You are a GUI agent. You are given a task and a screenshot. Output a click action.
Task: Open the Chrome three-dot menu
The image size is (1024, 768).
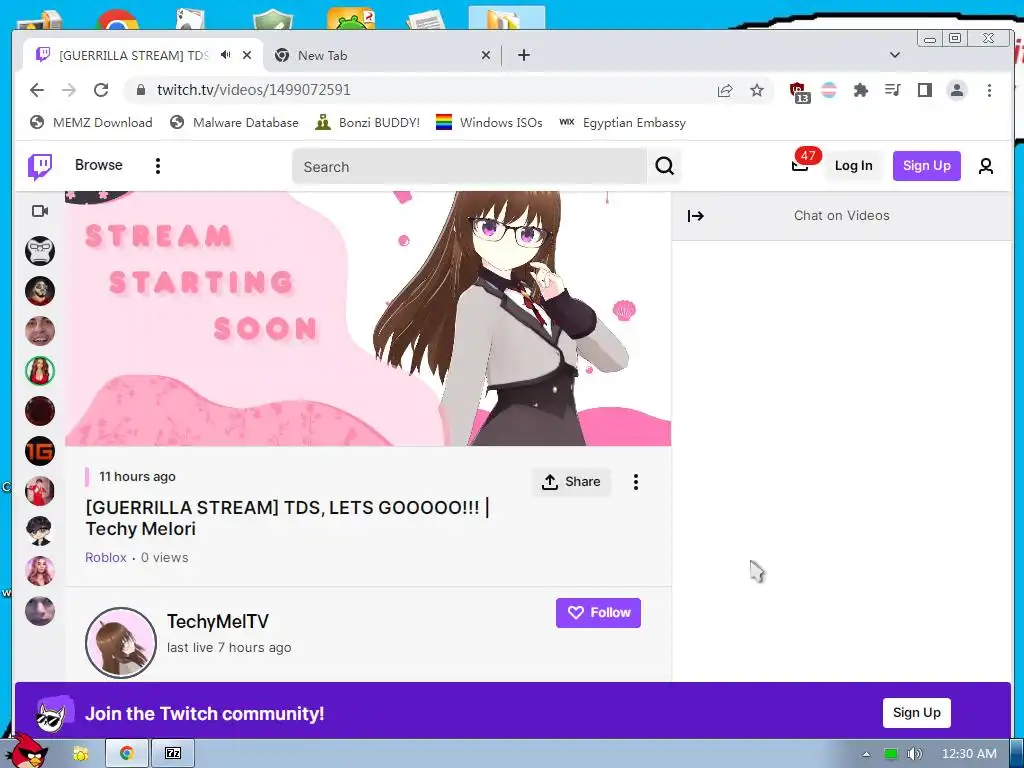[x=989, y=90]
